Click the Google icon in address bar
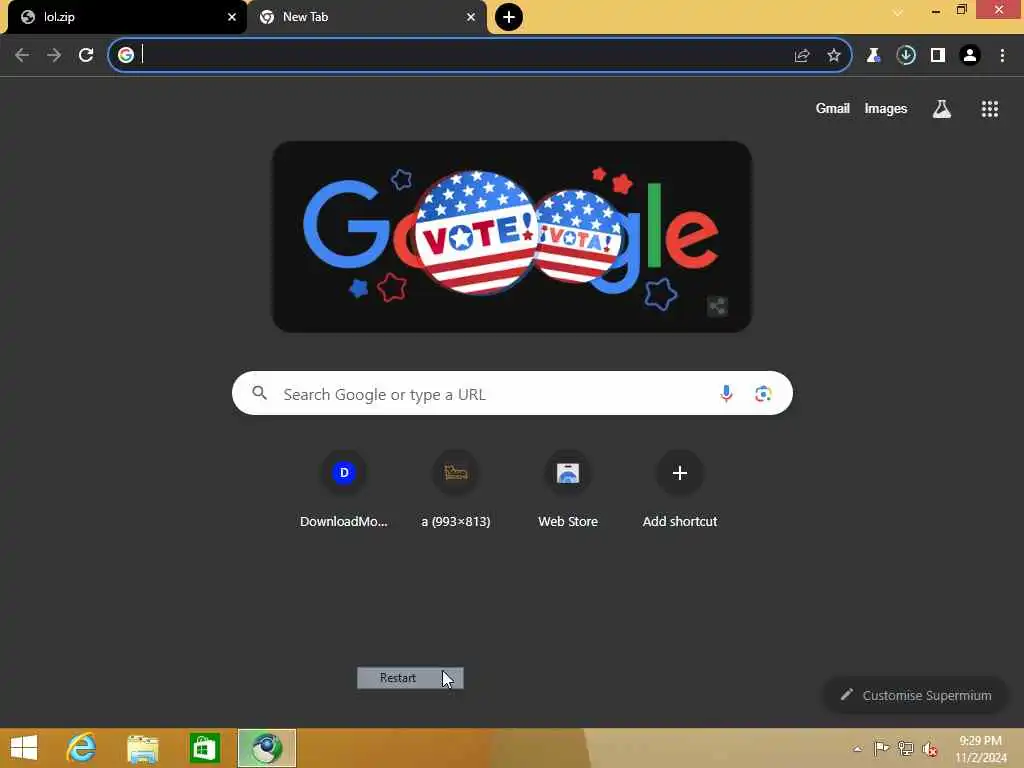 click(x=126, y=55)
